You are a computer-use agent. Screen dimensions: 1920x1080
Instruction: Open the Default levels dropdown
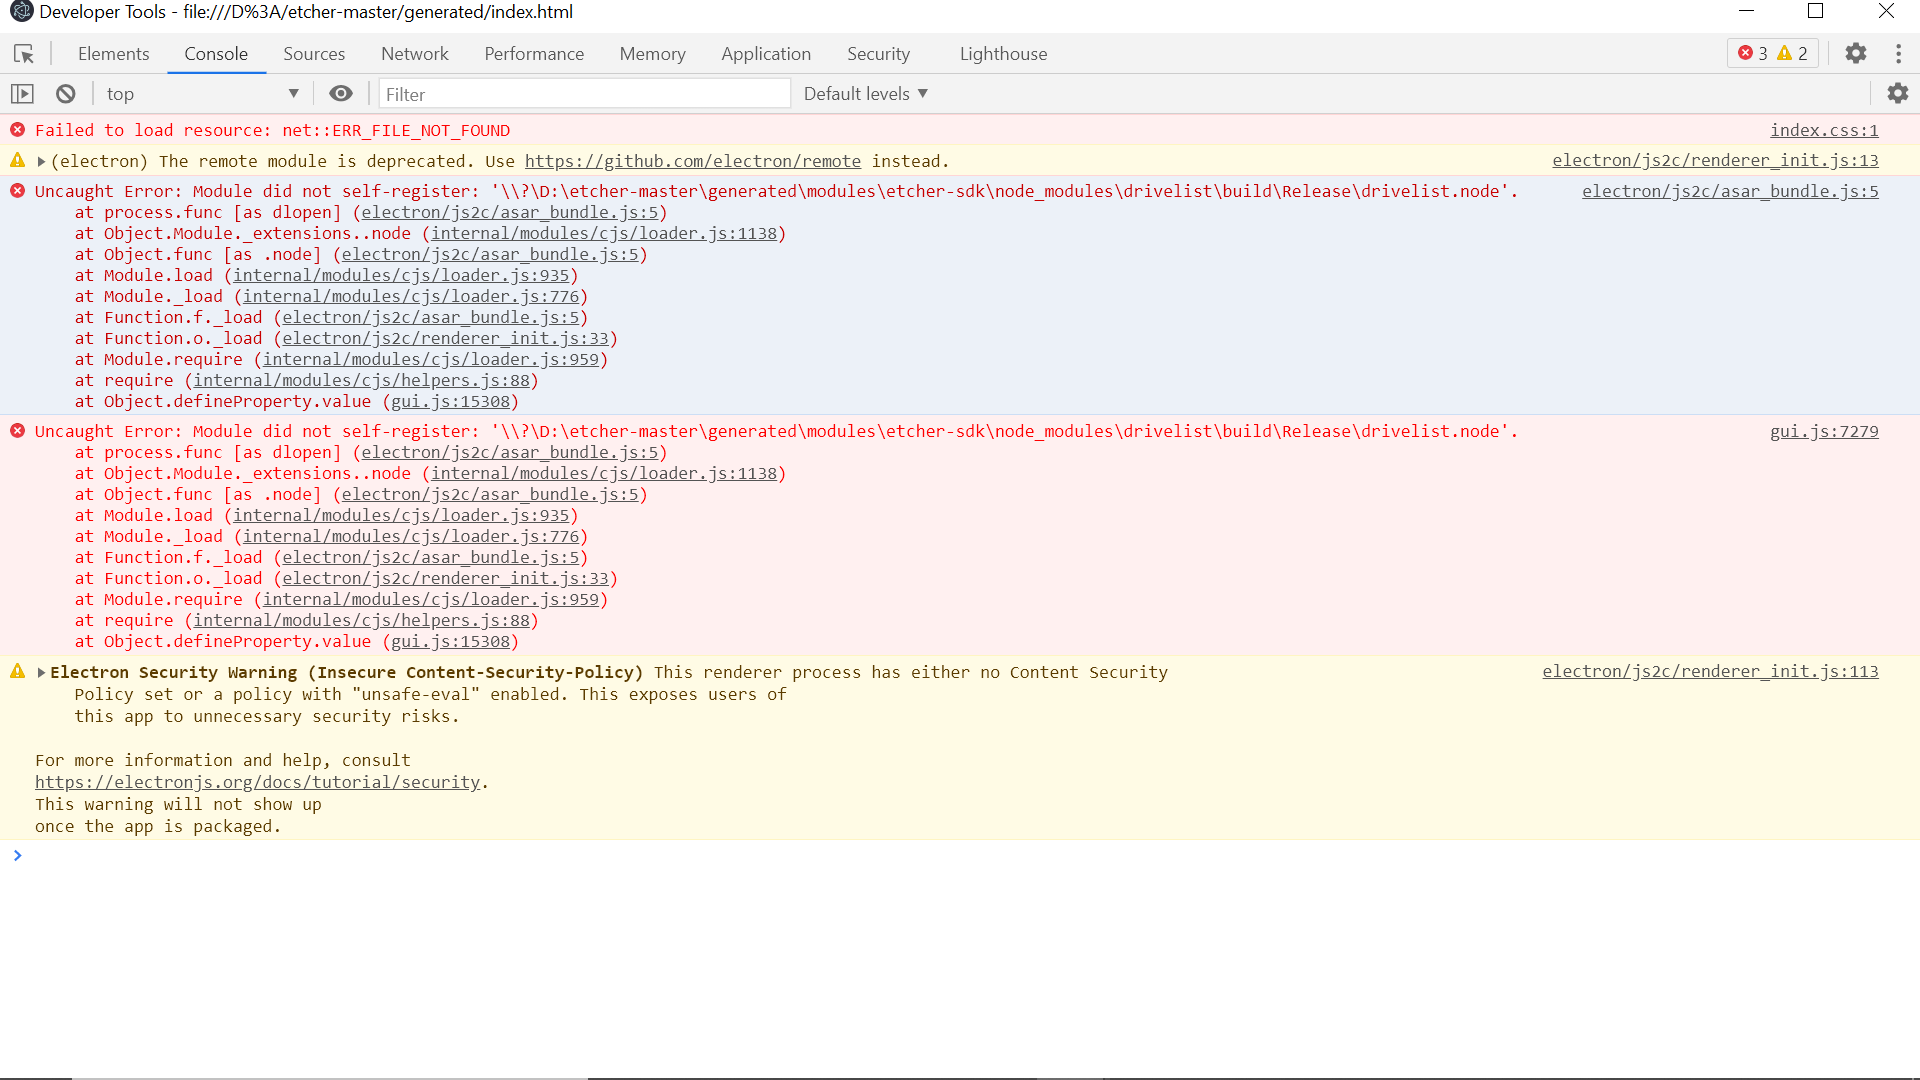tap(864, 93)
